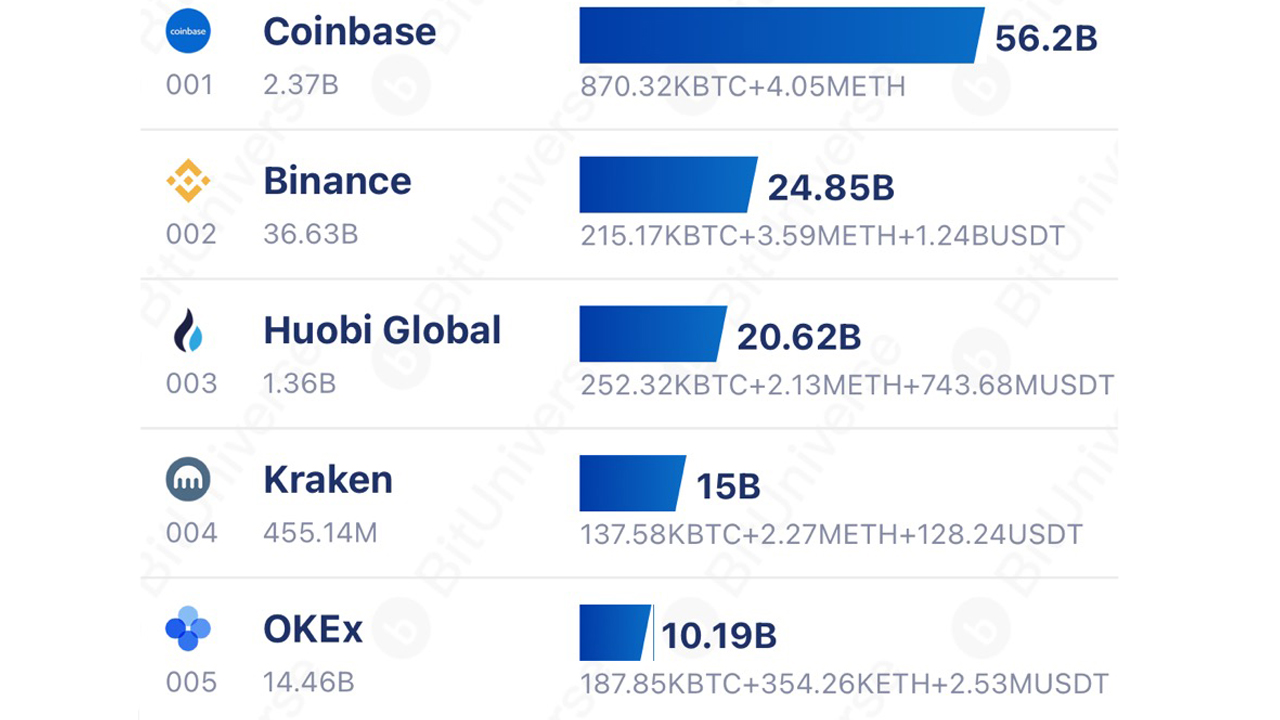Select the Huobi Global exchange name
Viewport: 1280px width, 720px height.
382,331
